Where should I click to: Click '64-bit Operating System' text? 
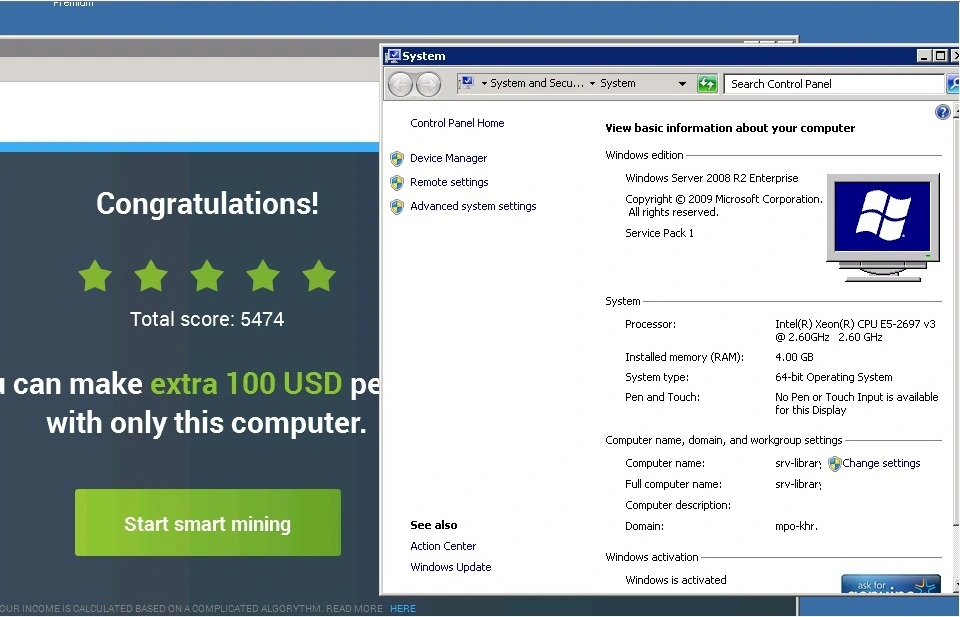[834, 377]
